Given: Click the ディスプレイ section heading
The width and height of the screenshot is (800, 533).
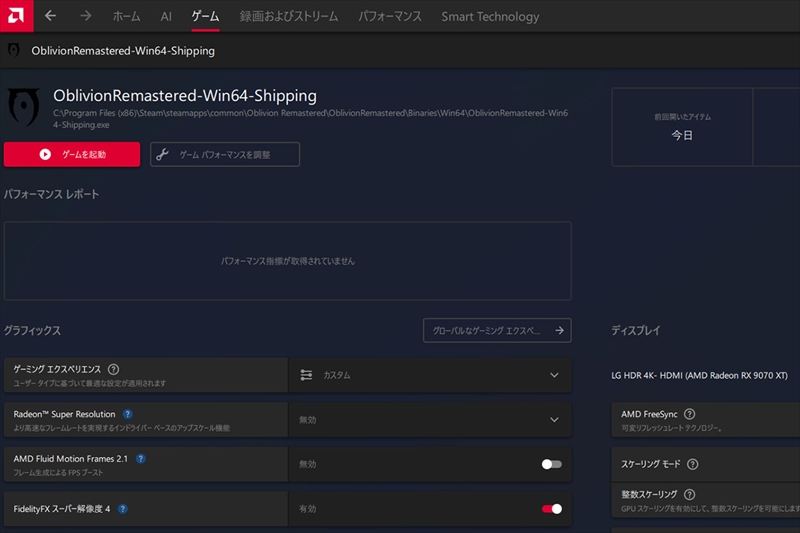Looking at the screenshot, I should [636, 331].
